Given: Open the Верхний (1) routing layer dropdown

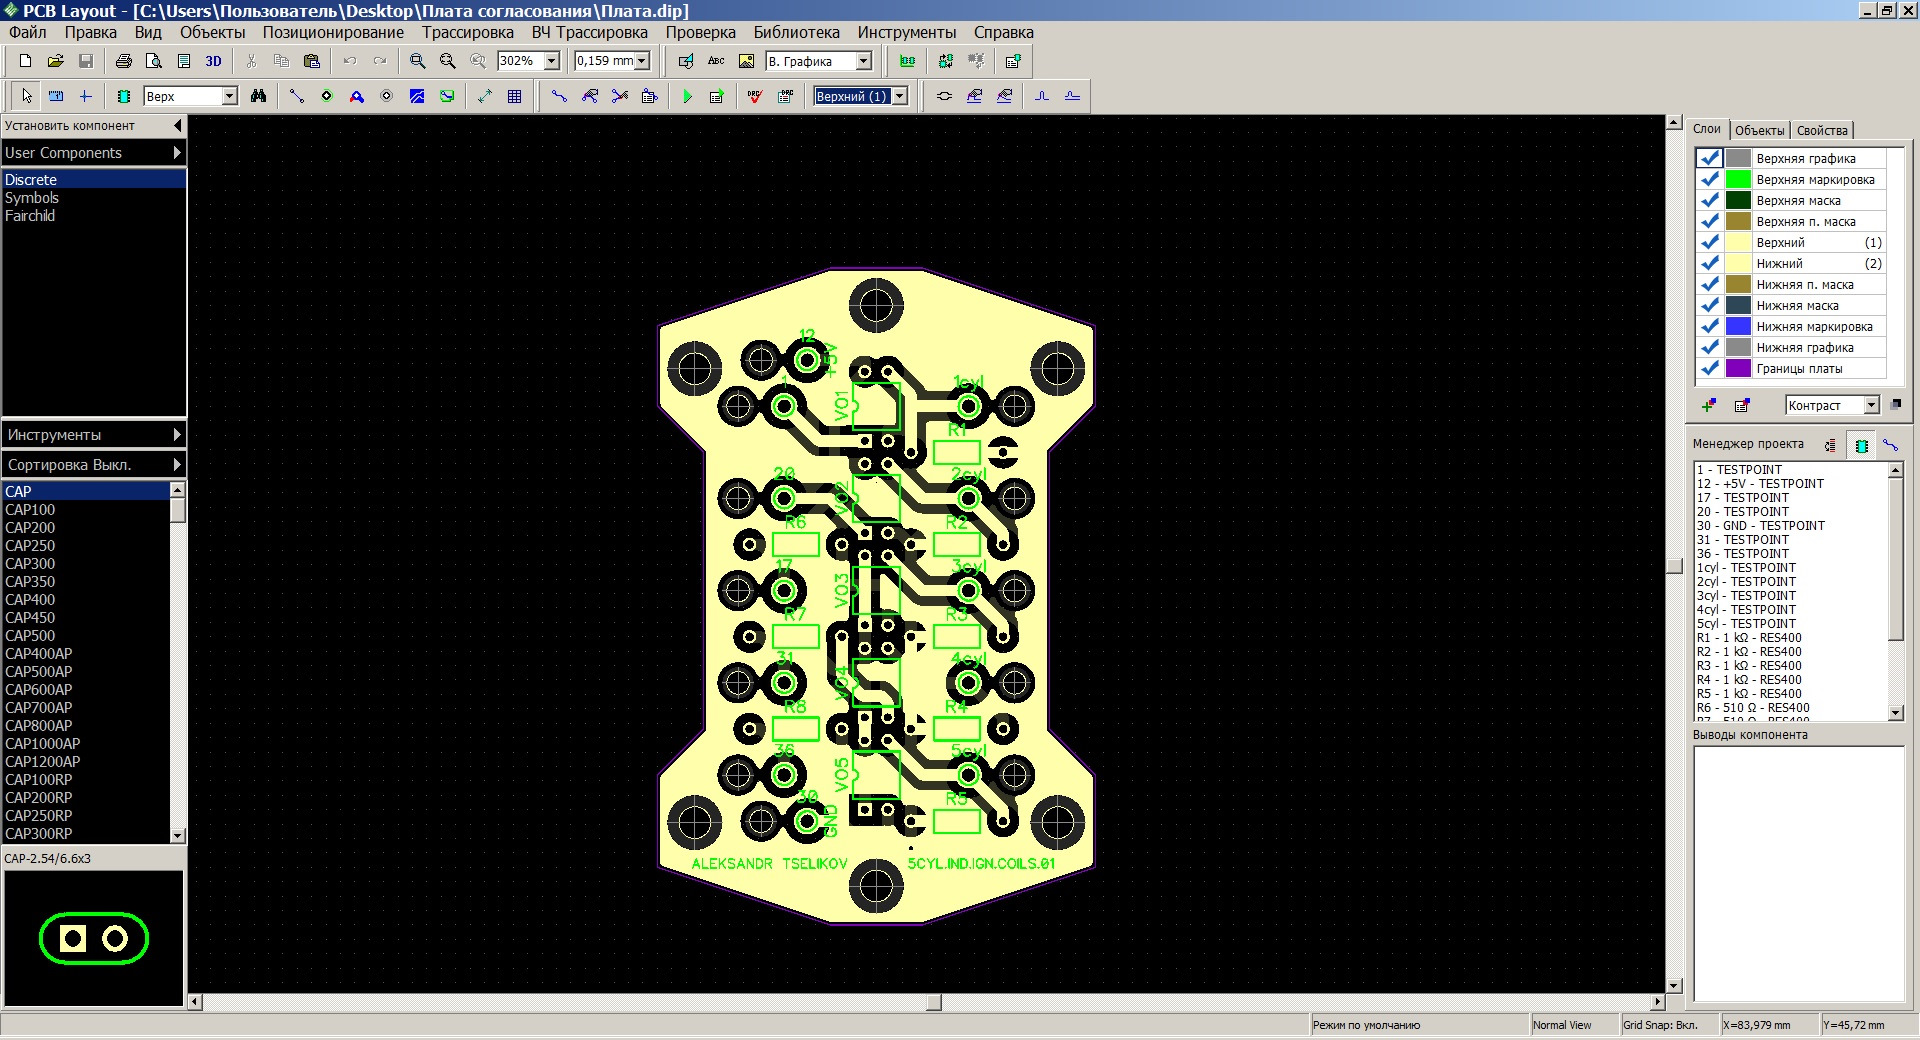Looking at the screenshot, I should (x=900, y=96).
